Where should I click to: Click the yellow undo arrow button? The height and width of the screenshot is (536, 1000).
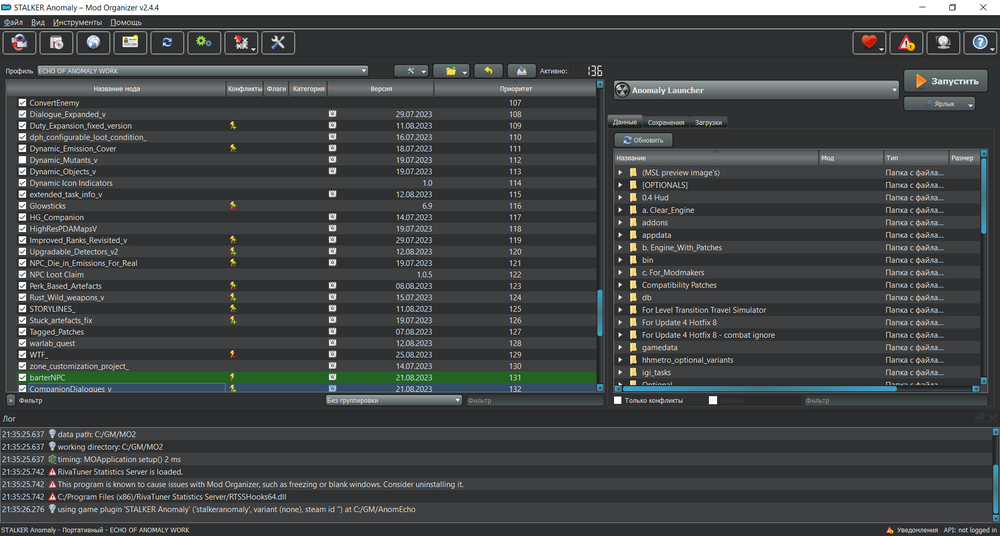[488, 71]
